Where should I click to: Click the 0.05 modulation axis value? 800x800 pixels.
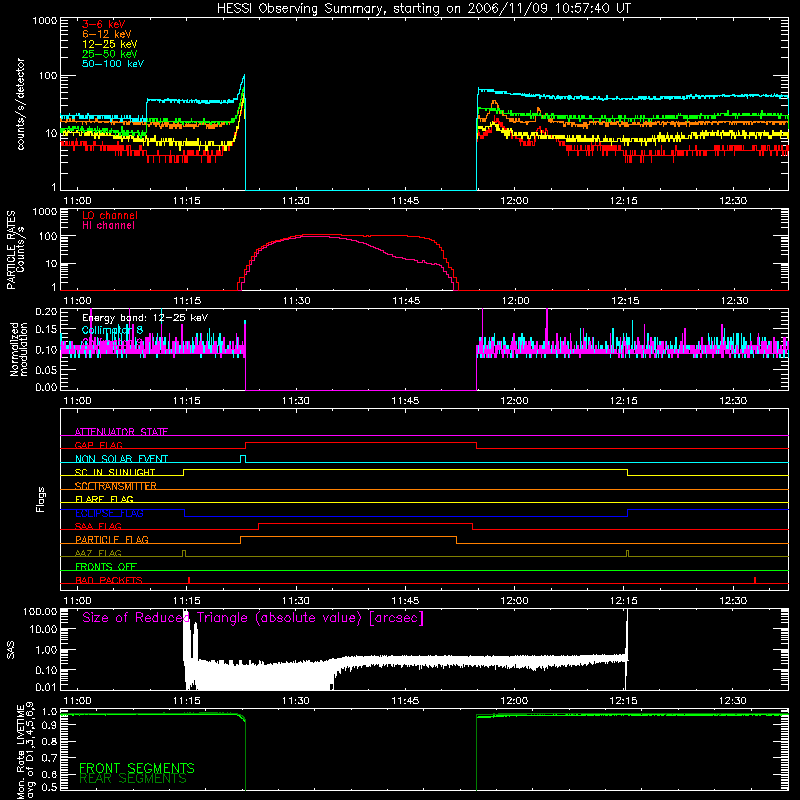[46, 369]
